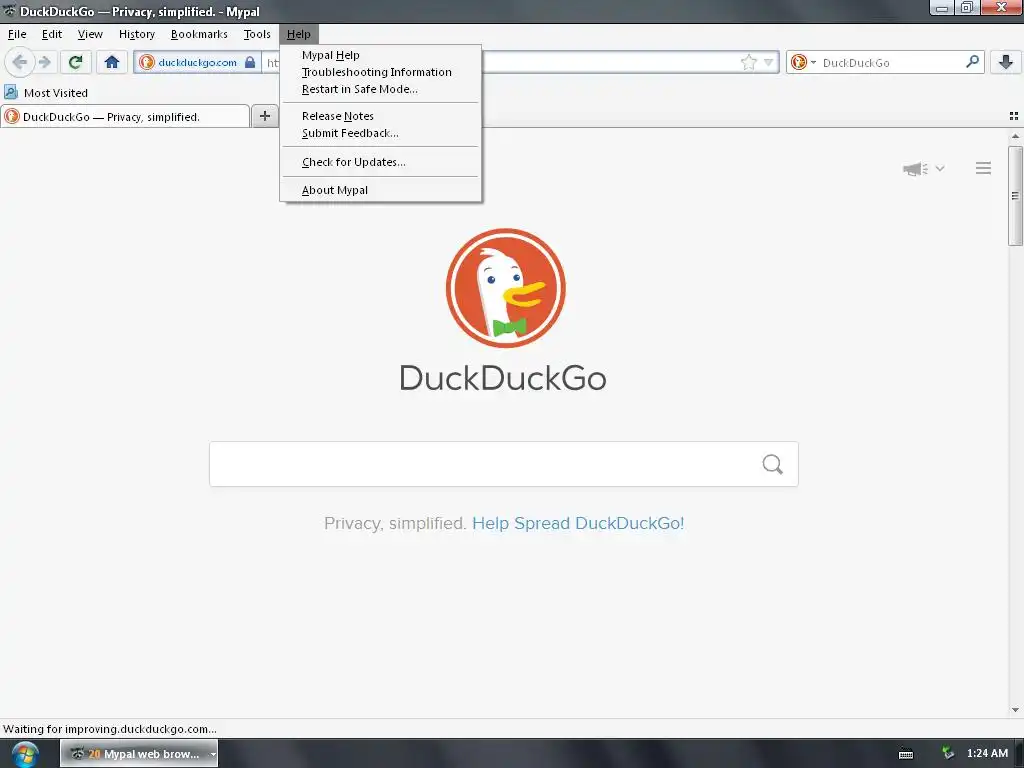Click the DuckDuckGo duck logo
The image size is (1024, 768).
pos(505,287)
